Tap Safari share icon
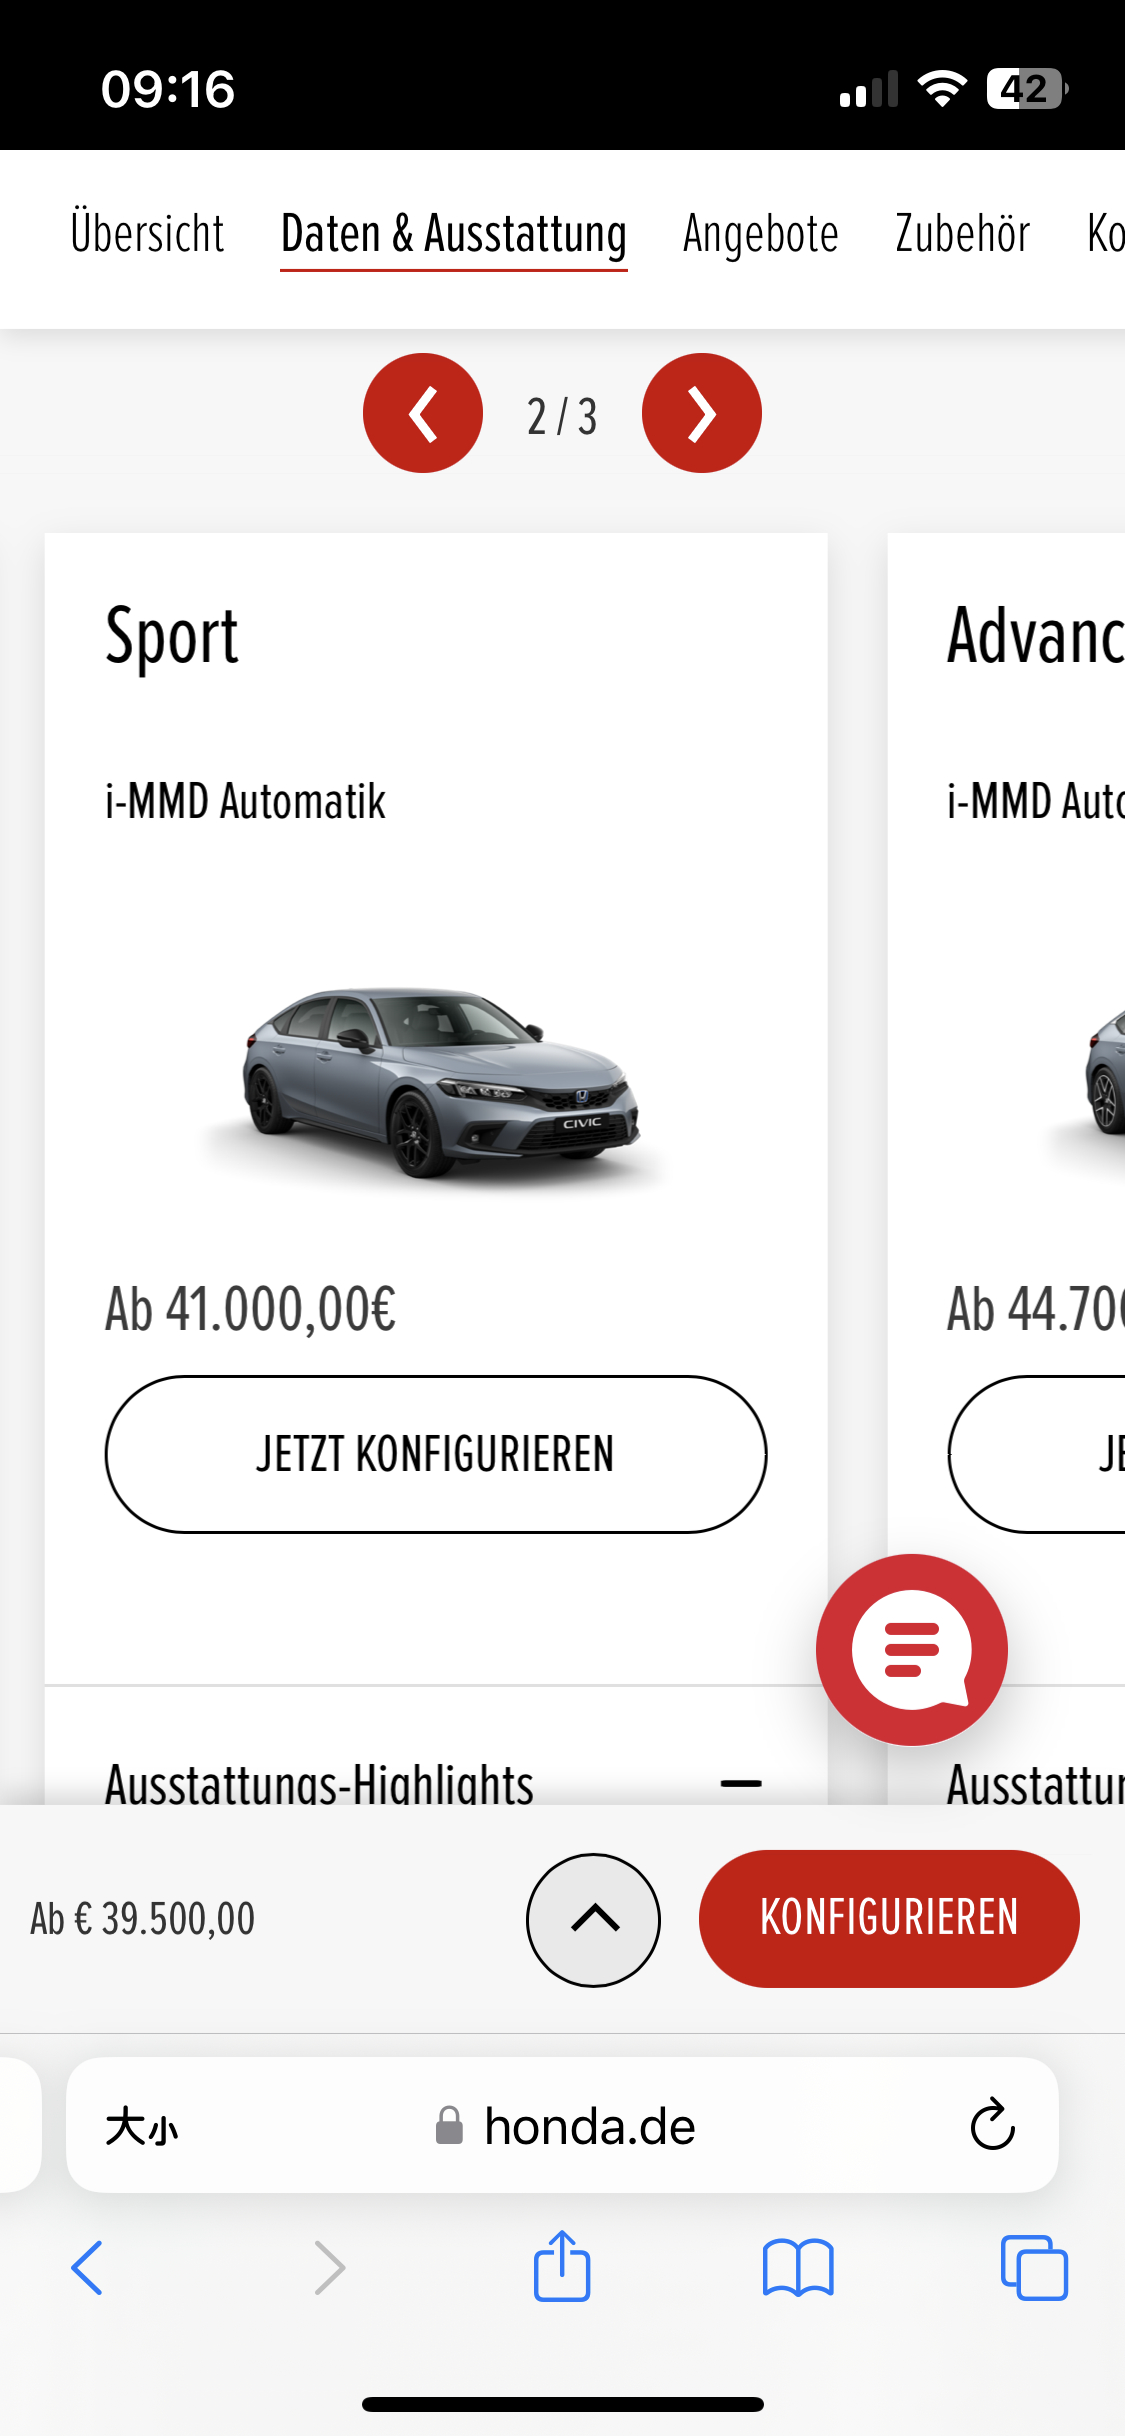The width and height of the screenshot is (1125, 2436). pos(562,2267)
